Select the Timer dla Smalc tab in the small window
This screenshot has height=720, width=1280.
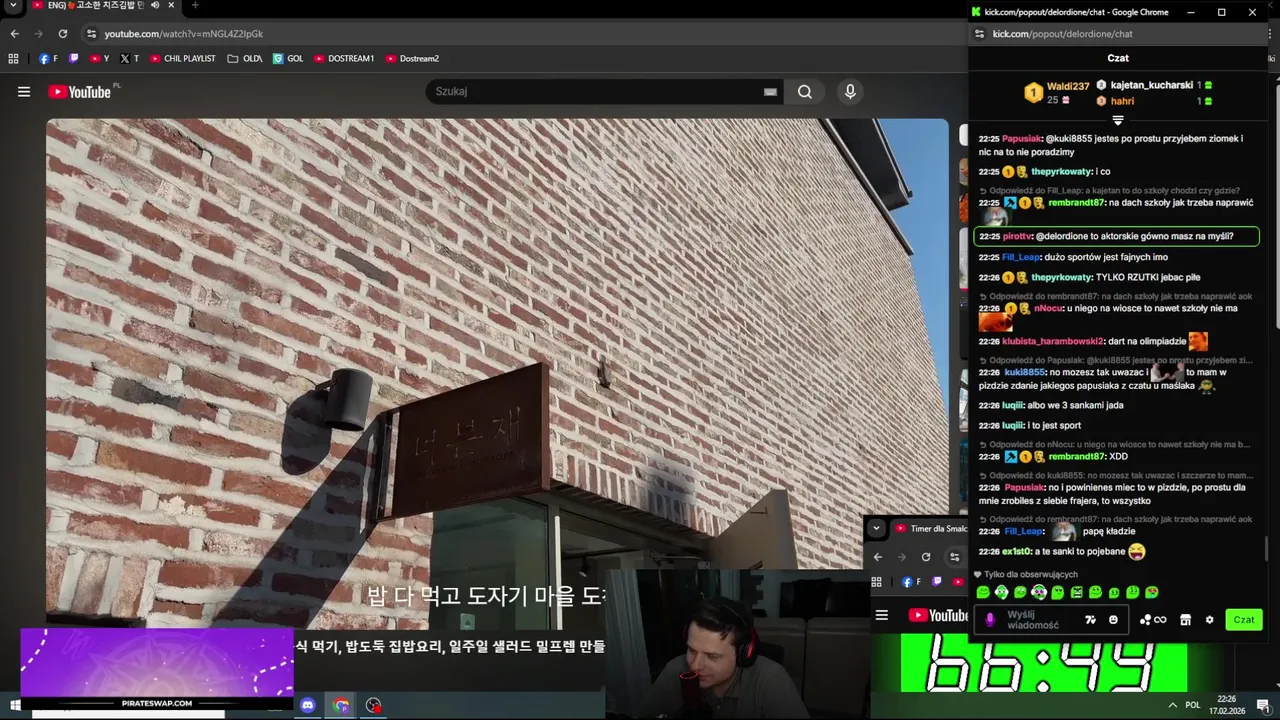click(930, 529)
